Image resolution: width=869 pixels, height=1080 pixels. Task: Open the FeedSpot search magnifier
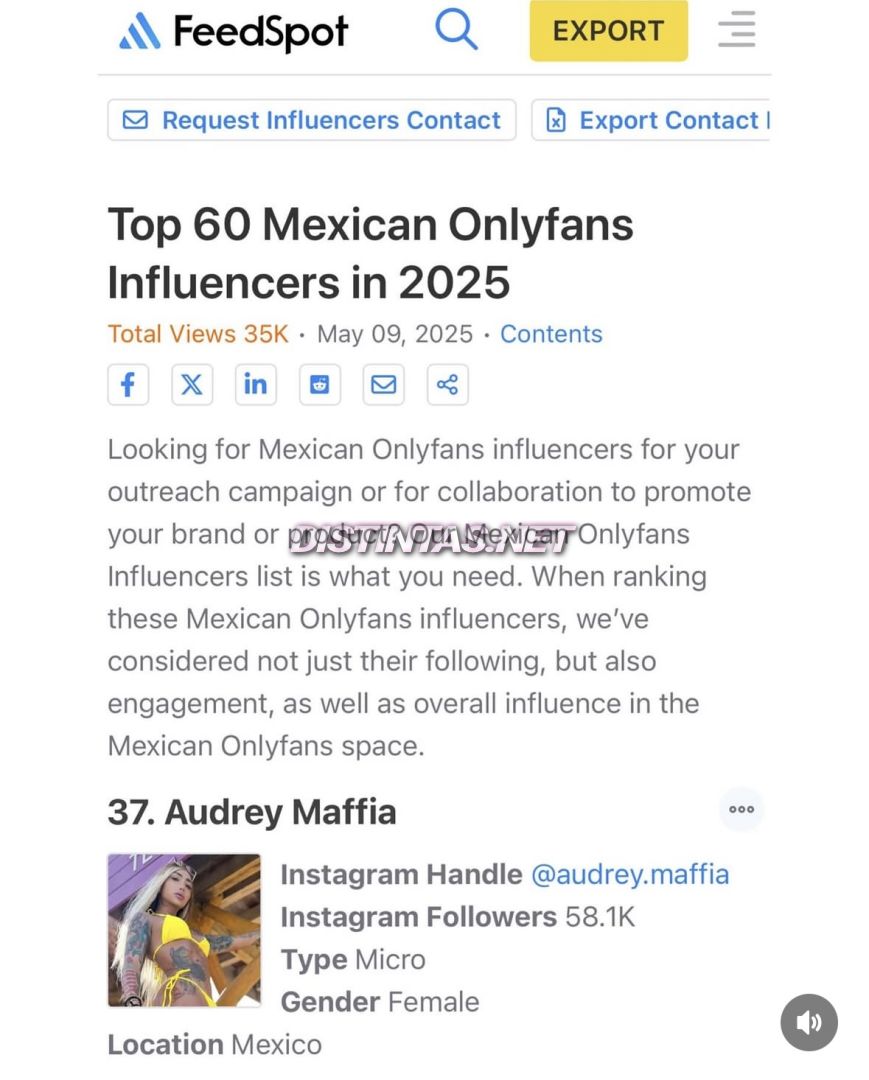pos(456,30)
